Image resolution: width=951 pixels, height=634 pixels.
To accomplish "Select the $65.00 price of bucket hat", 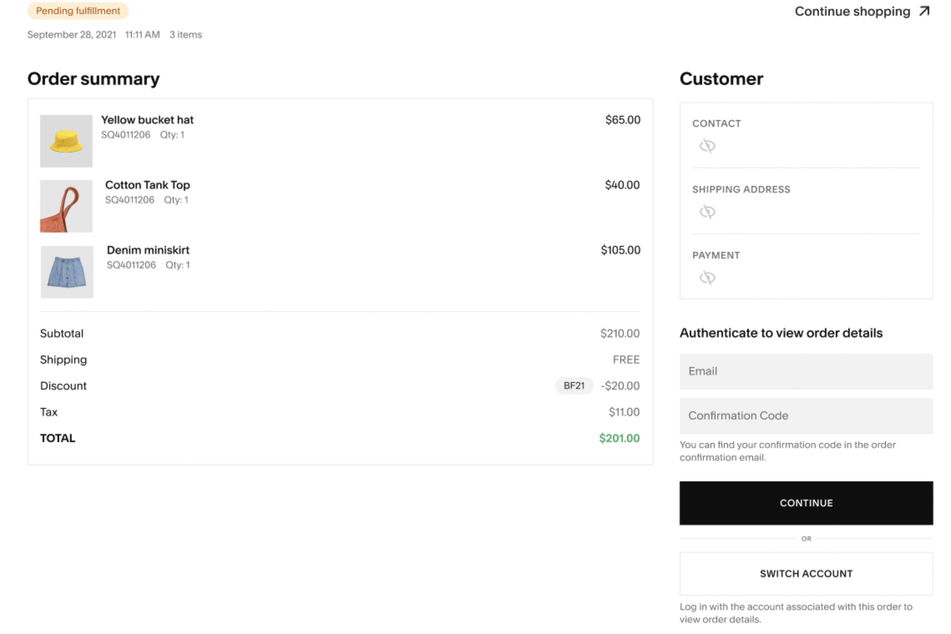I will tap(623, 120).
